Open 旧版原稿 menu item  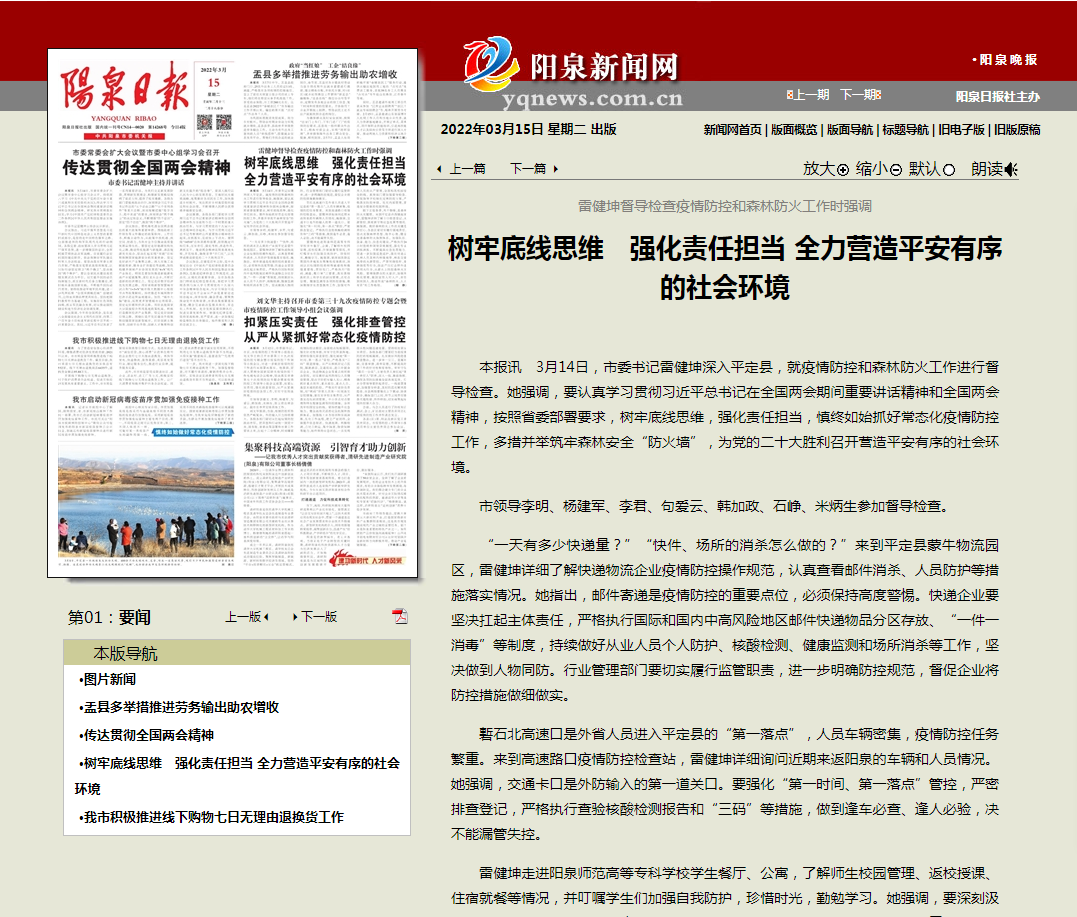(1017, 130)
